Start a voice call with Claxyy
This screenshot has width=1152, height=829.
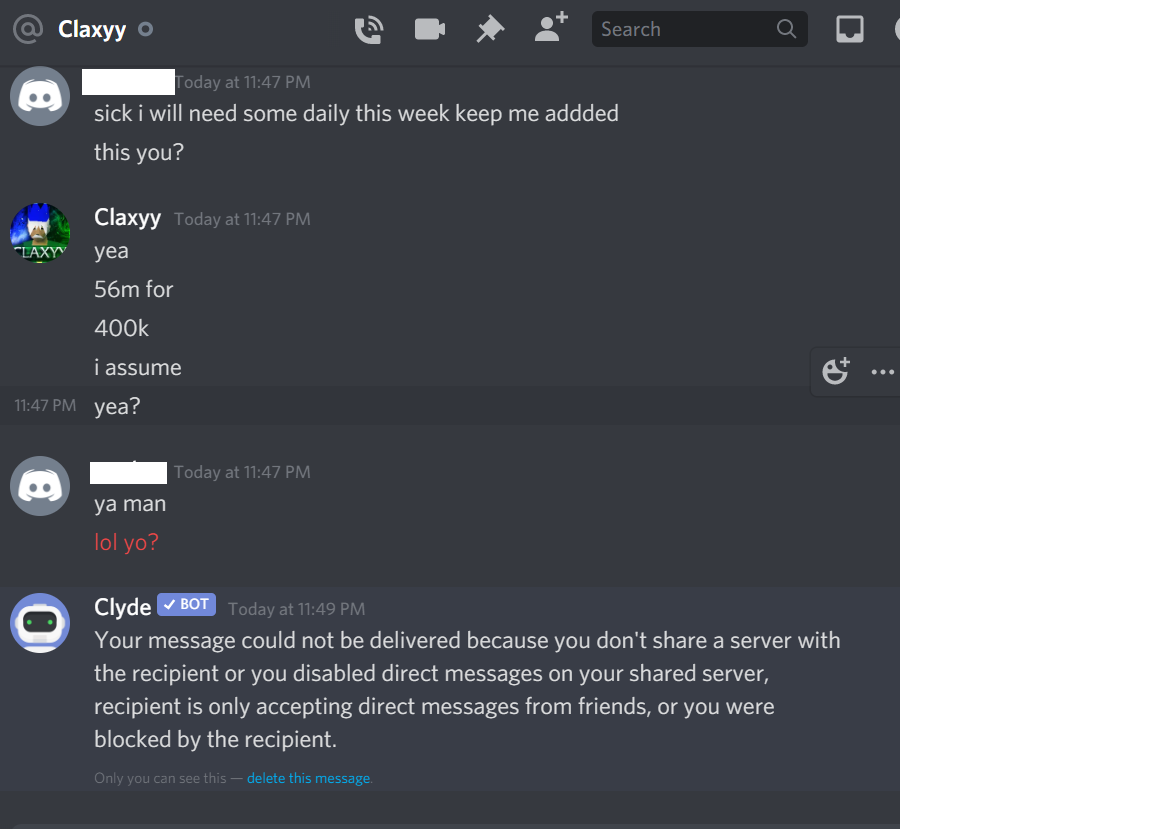(x=369, y=29)
